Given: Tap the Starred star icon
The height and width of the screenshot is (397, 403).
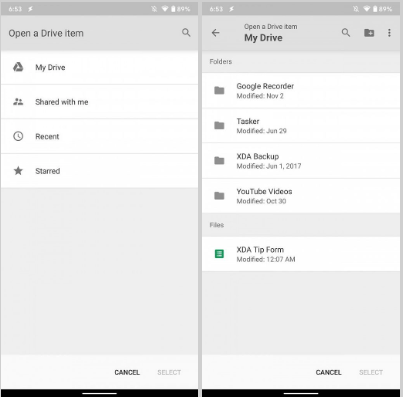Looking at the screenshot, I should click(18, 171).
